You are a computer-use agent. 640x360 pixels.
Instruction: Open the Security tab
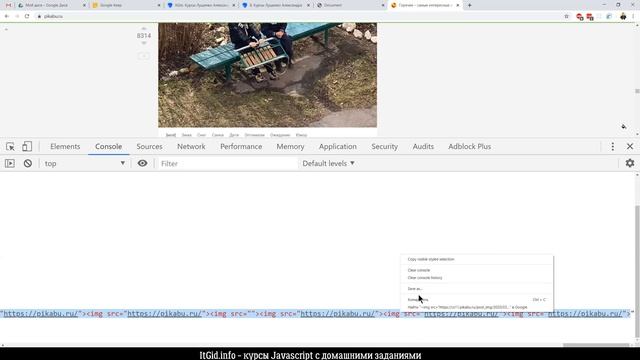[384, 147]
